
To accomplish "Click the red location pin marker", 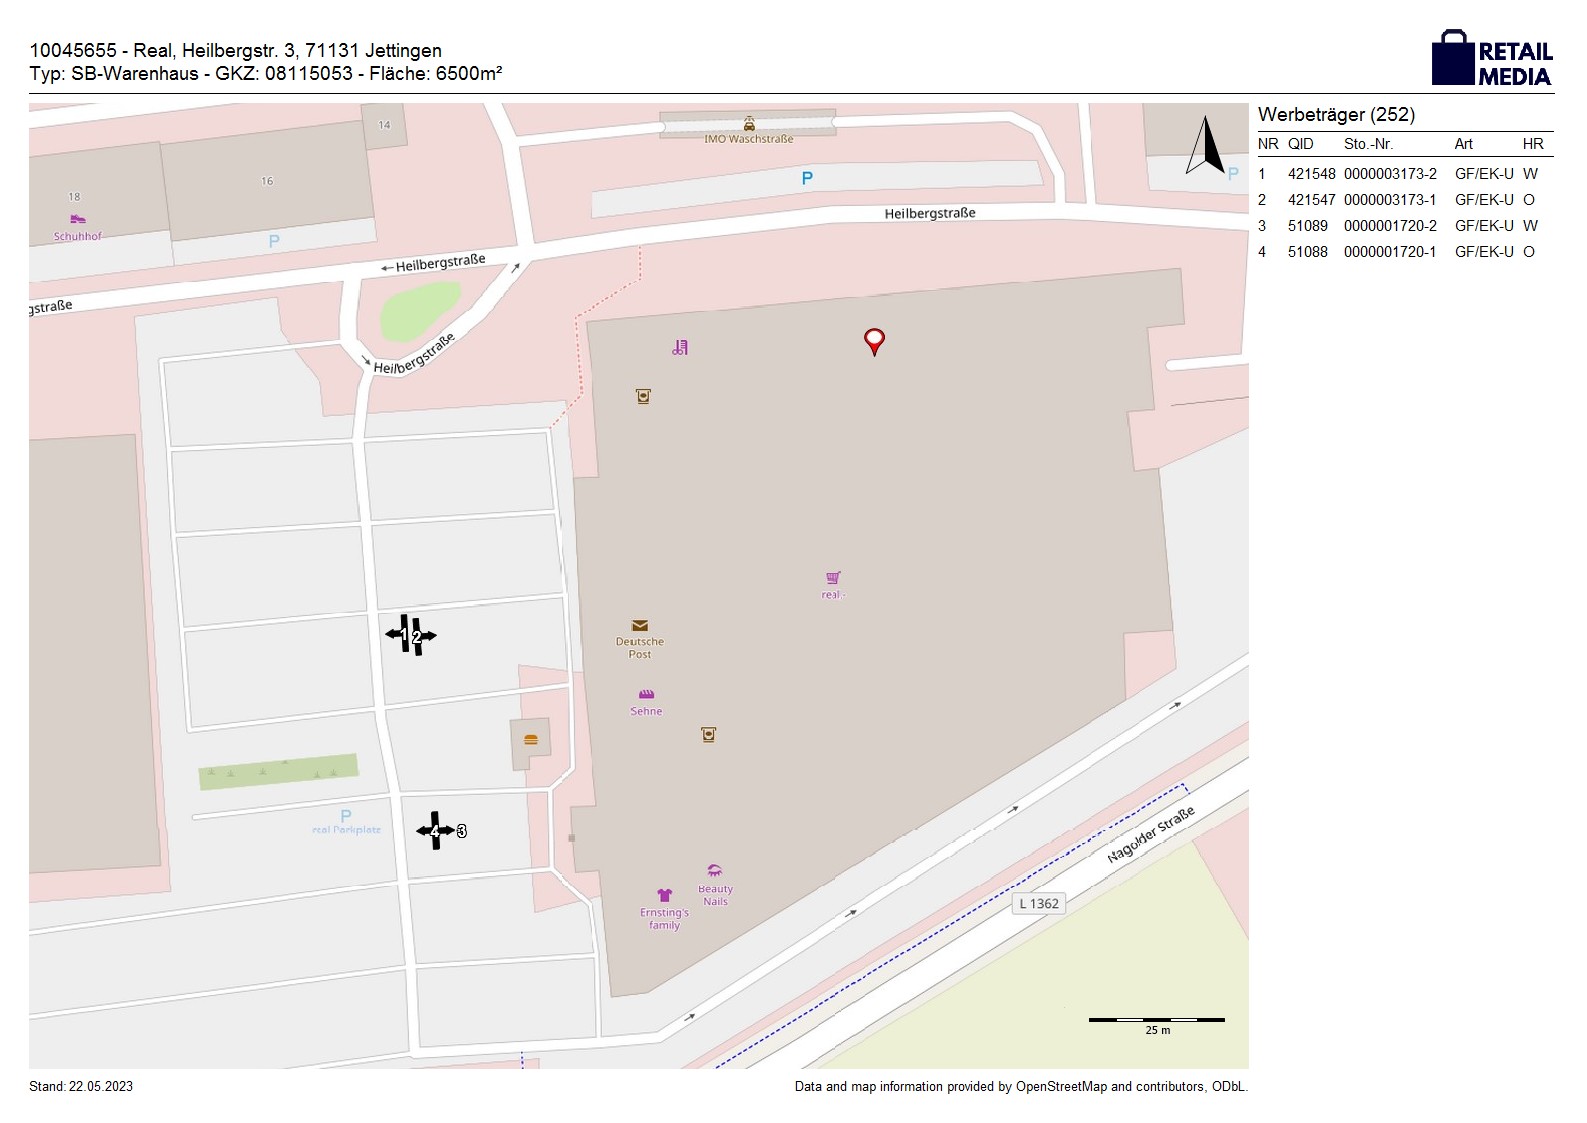I will pos(874,341).
